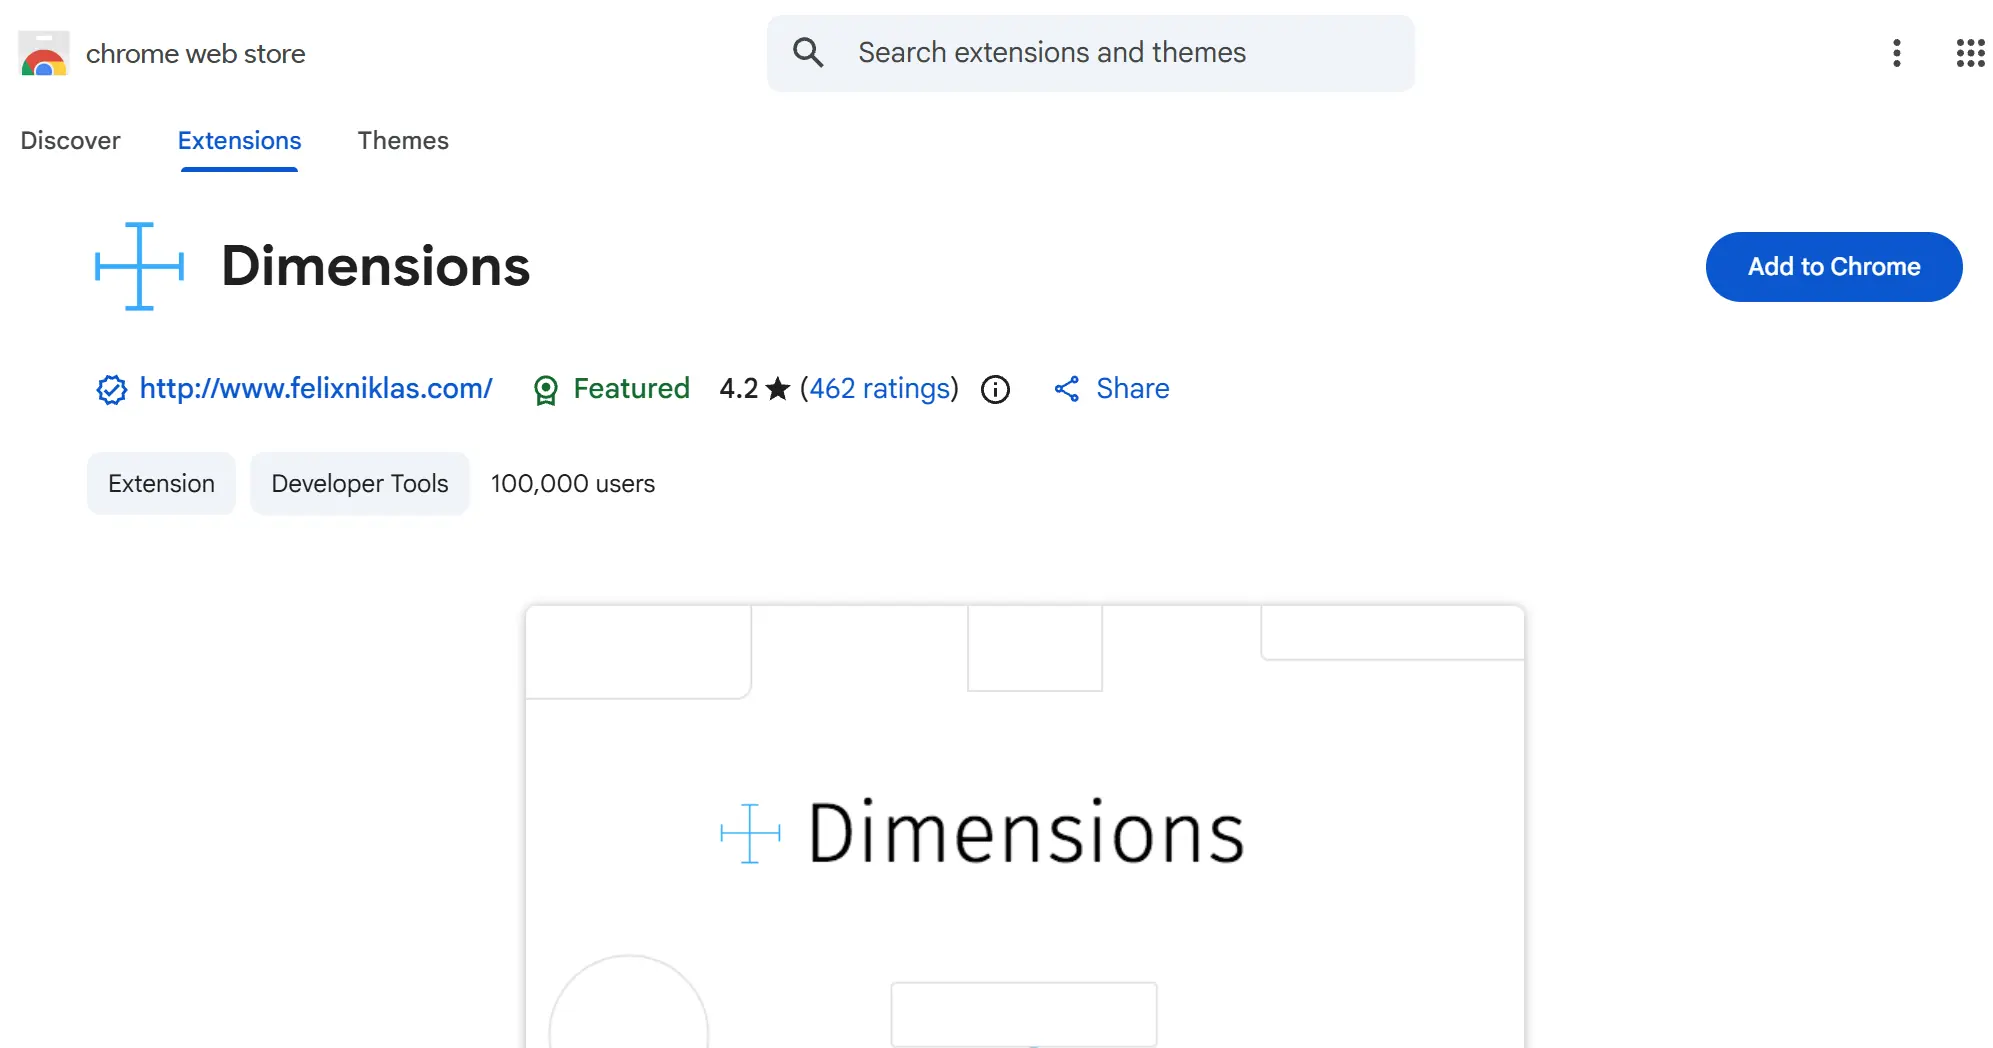The width and height of the screenshot is (1993, 1048).
Task: Click the Dimensions extension title heading
Action: point(375,266)
